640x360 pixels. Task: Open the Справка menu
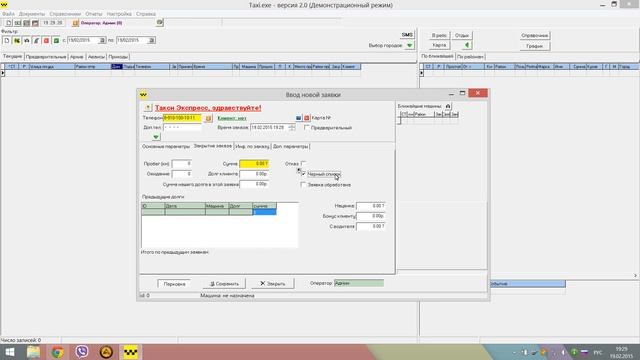point(146,14)
